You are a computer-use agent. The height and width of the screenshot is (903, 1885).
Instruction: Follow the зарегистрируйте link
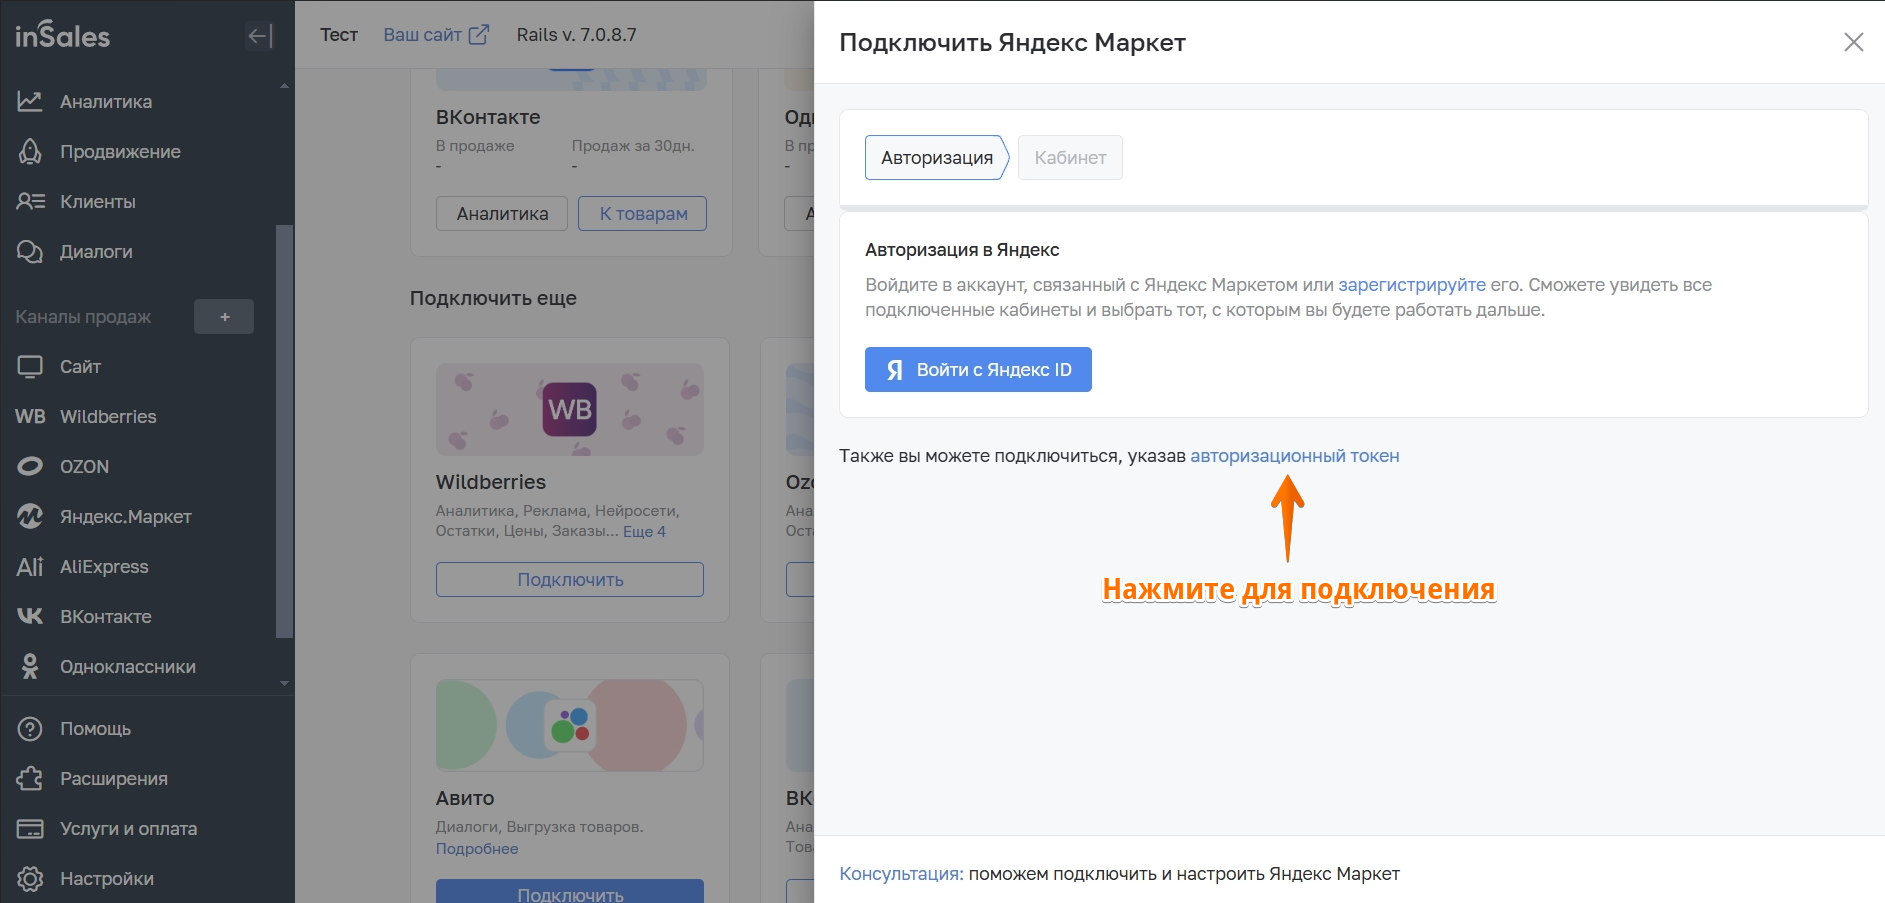coord(1412,285)
